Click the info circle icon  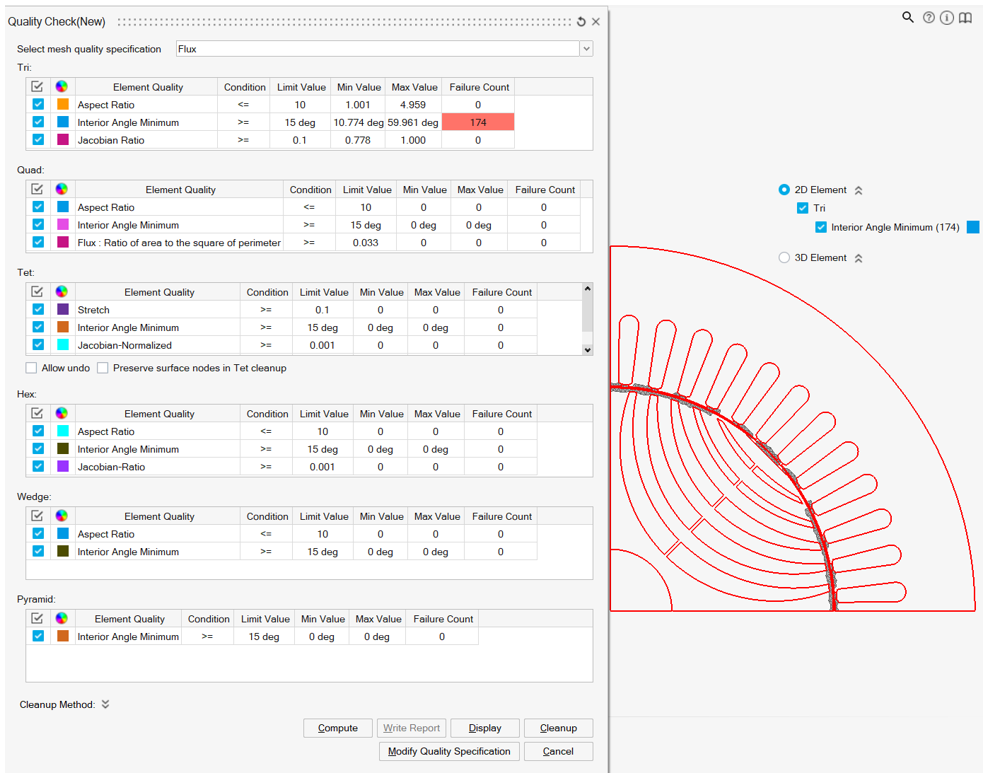(x=947, y=18)
